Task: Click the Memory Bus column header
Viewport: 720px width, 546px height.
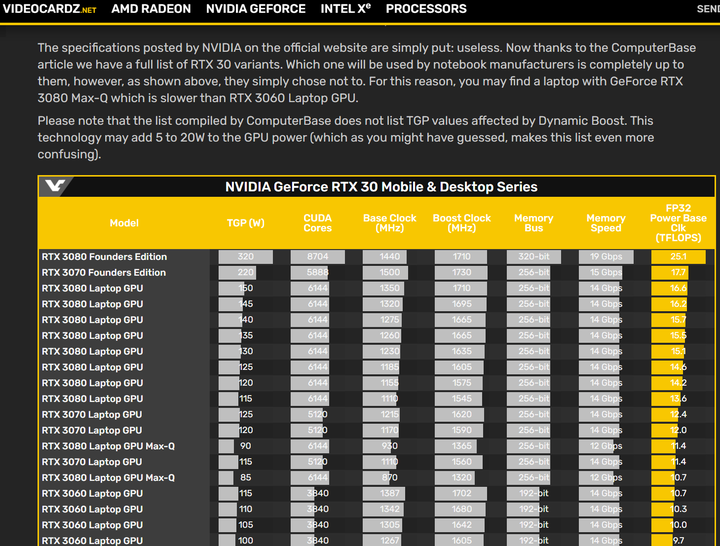Action: click(x=534, y=223)
